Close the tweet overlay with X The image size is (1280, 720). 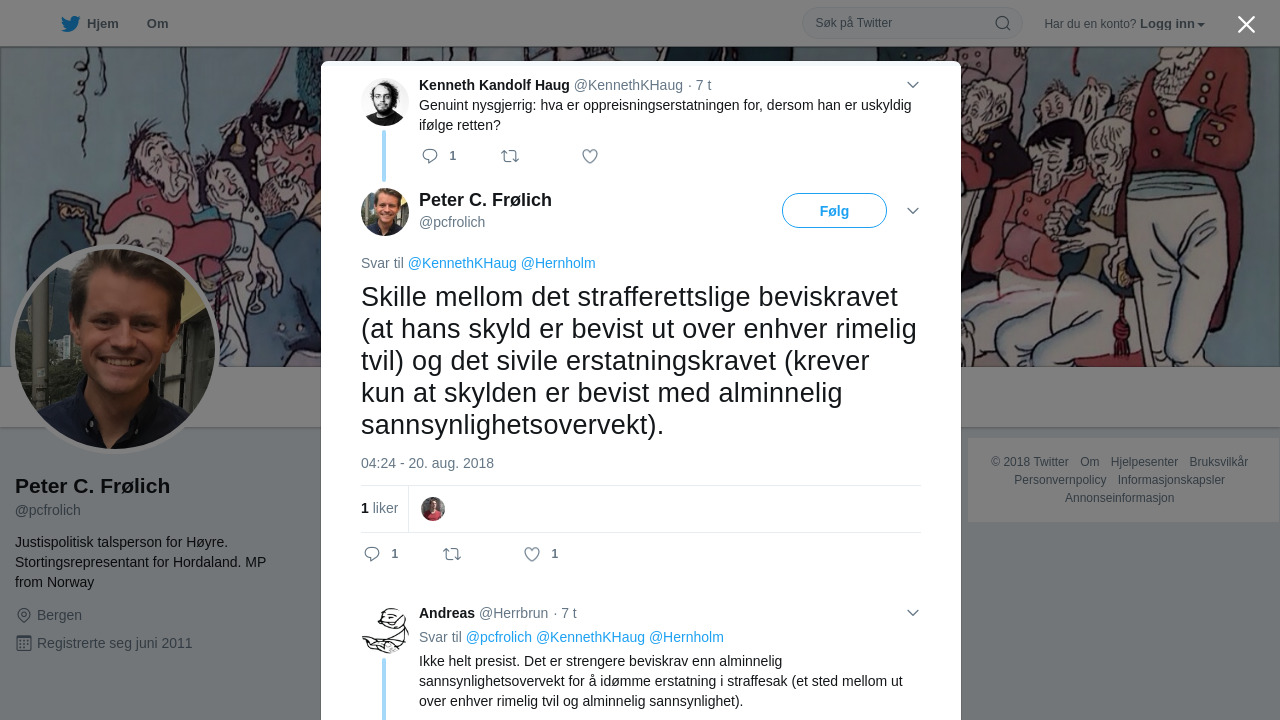coord(1246,24)
